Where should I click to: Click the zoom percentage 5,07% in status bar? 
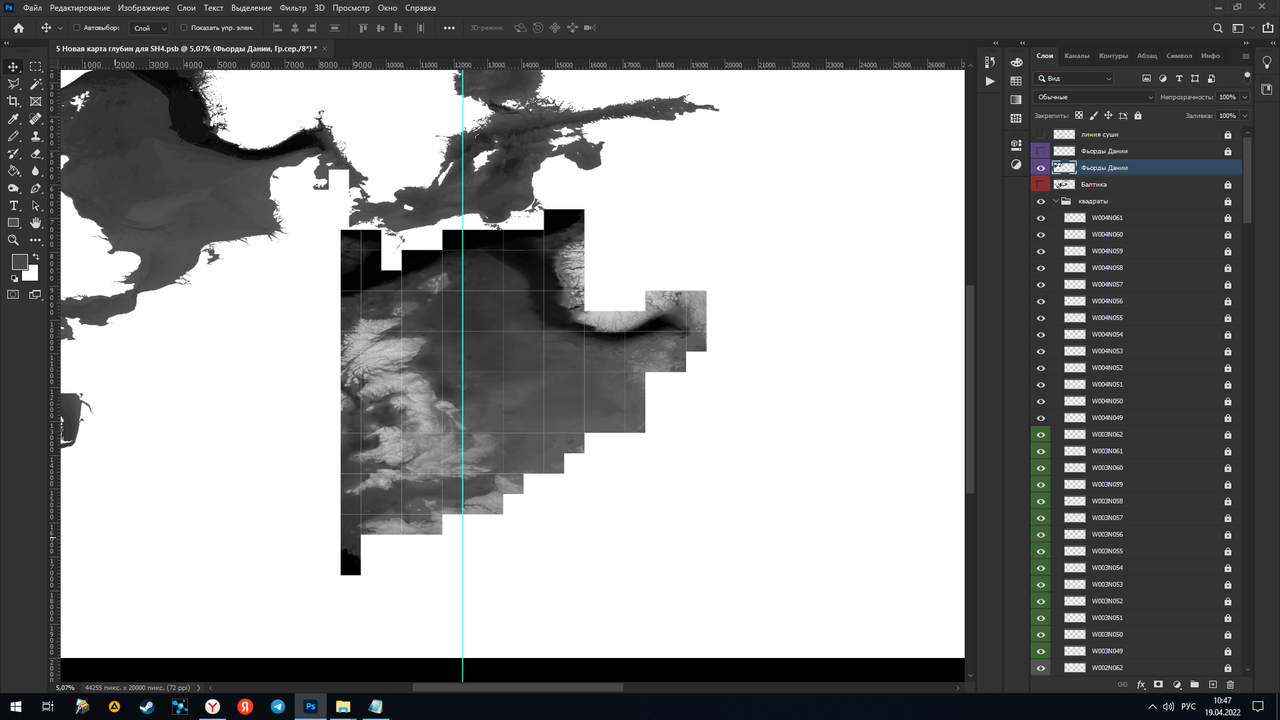point(65,688)
